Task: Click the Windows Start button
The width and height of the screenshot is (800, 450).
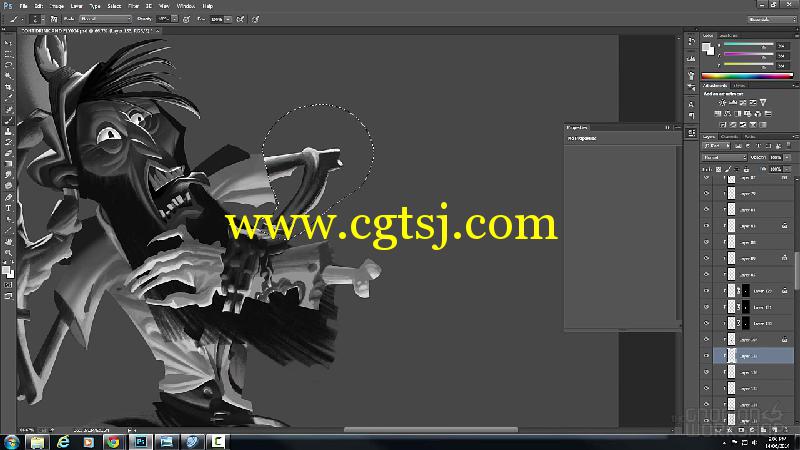Action: click(11, 442)
